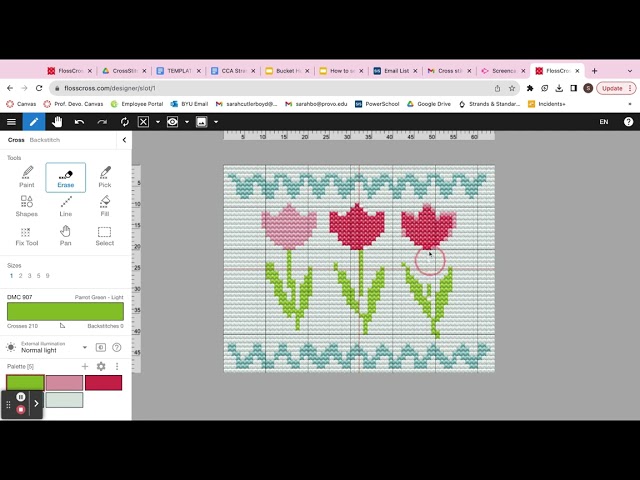This screenshot has height=480, width=640.
Task: Select the Erase tool
Action: click(66, 177)
